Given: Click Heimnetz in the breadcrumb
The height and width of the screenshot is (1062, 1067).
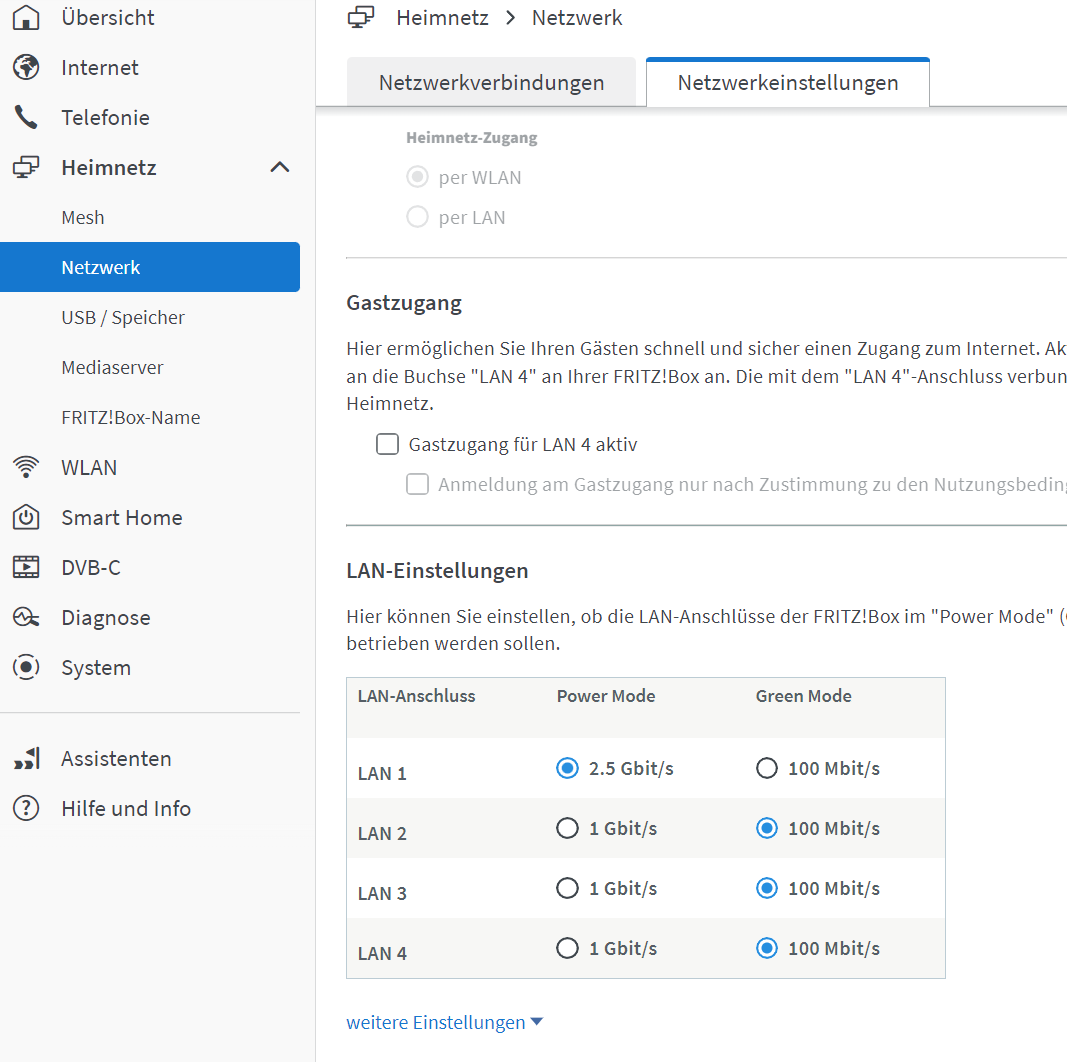Looking at the screenshot, I should pyautogui.click(x=442, y=17).
